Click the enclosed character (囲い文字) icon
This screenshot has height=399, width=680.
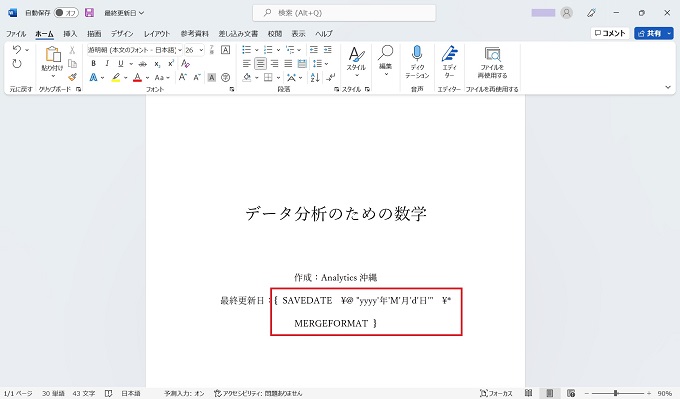pyautogui.click(x=226, y=78)
